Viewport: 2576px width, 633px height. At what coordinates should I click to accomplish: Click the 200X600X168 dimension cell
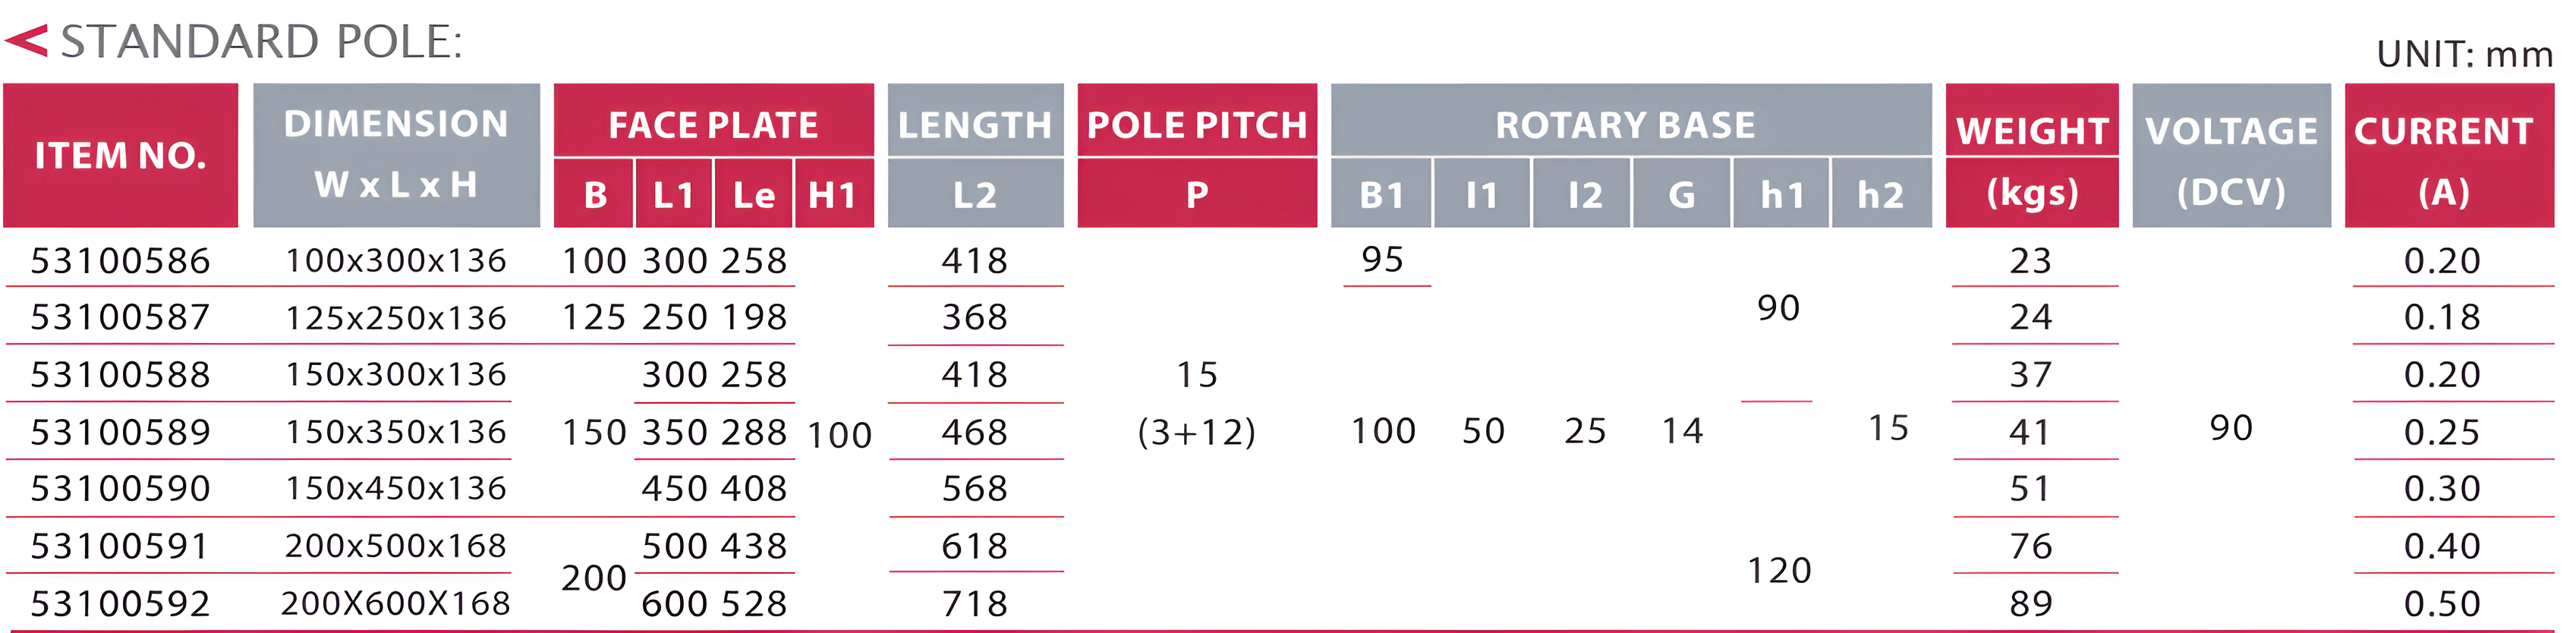[396, 604]
